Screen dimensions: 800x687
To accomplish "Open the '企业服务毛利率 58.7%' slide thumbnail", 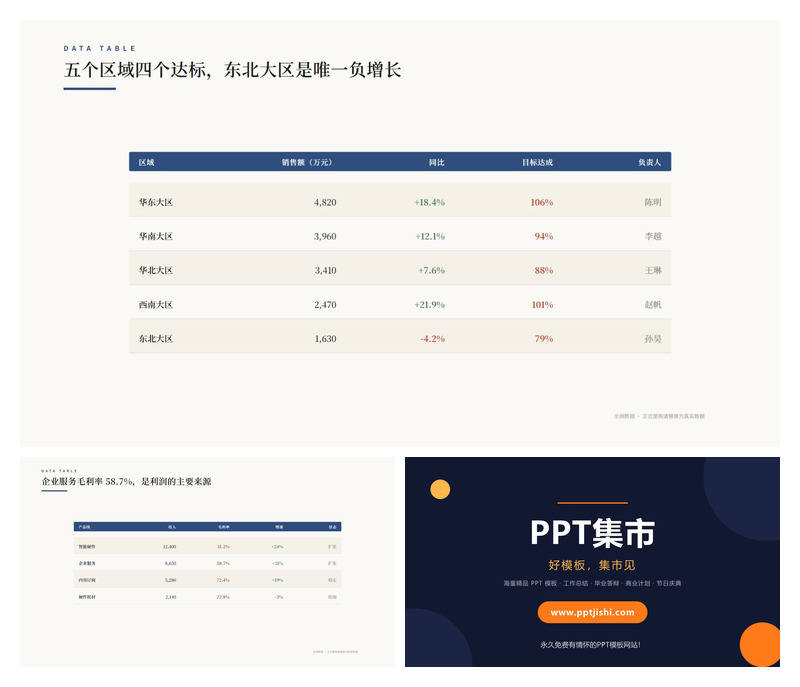I will click(207, 562).
